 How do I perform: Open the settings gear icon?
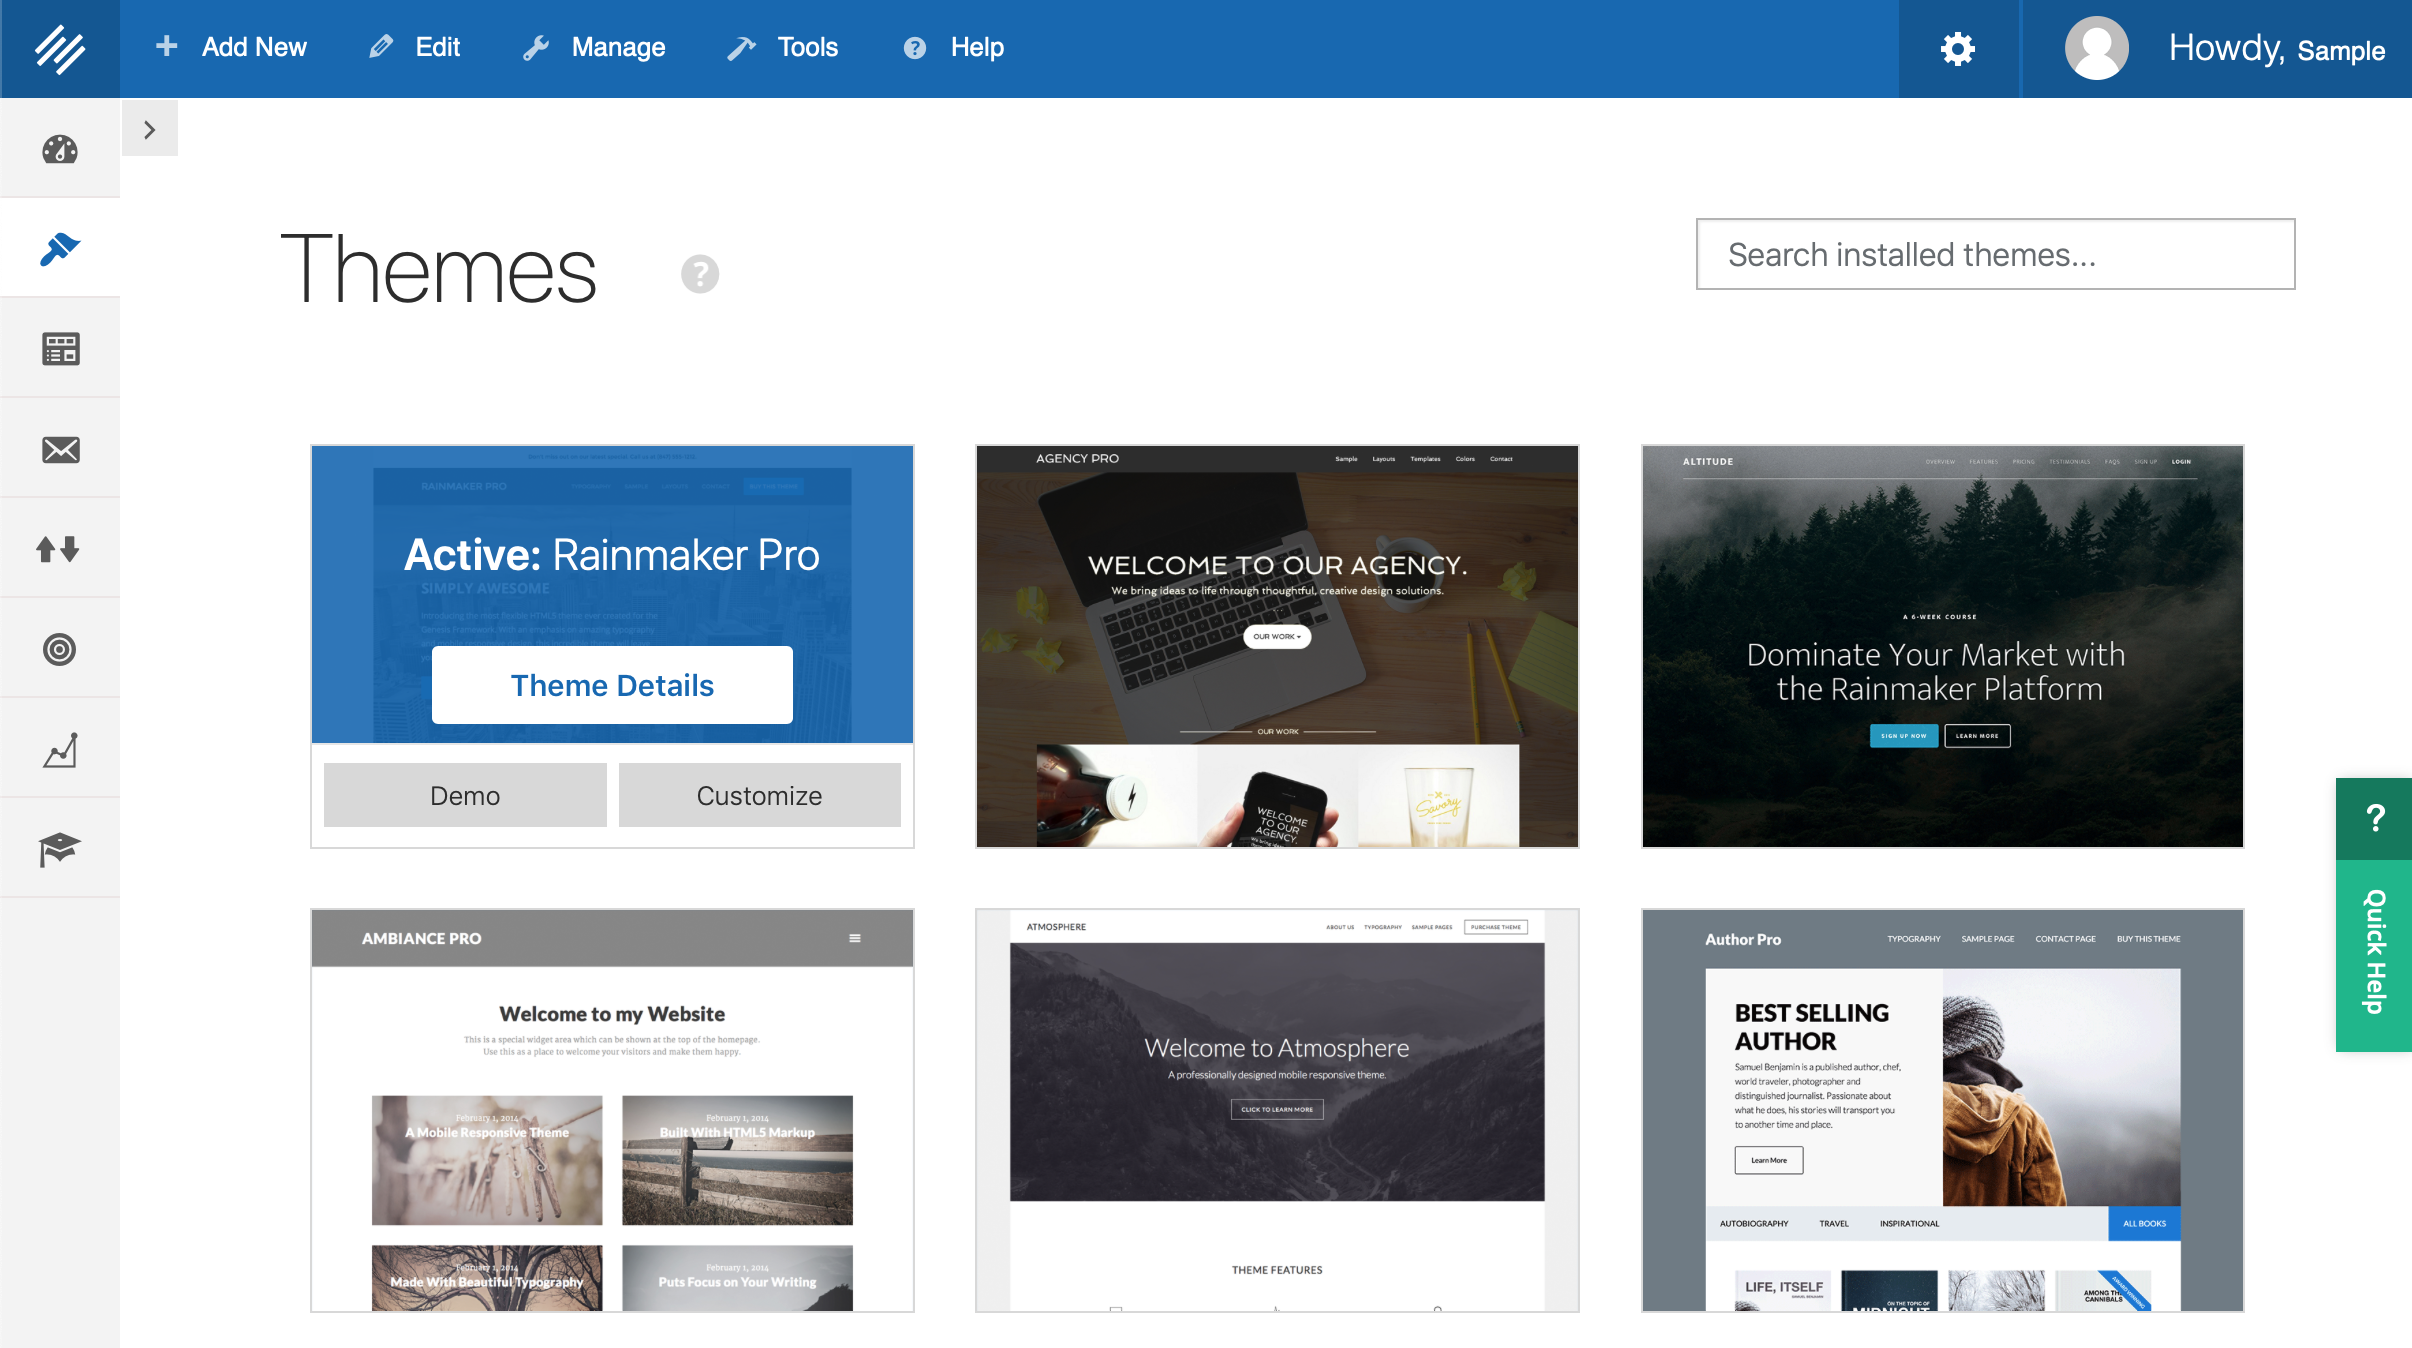[1957, 49]
